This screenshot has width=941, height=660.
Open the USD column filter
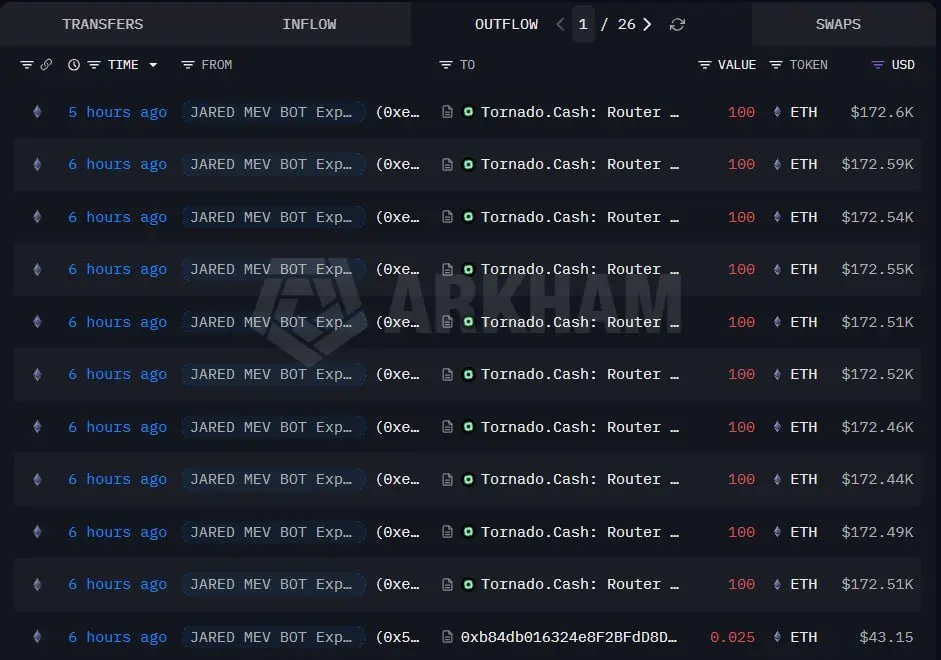[877, 65]
